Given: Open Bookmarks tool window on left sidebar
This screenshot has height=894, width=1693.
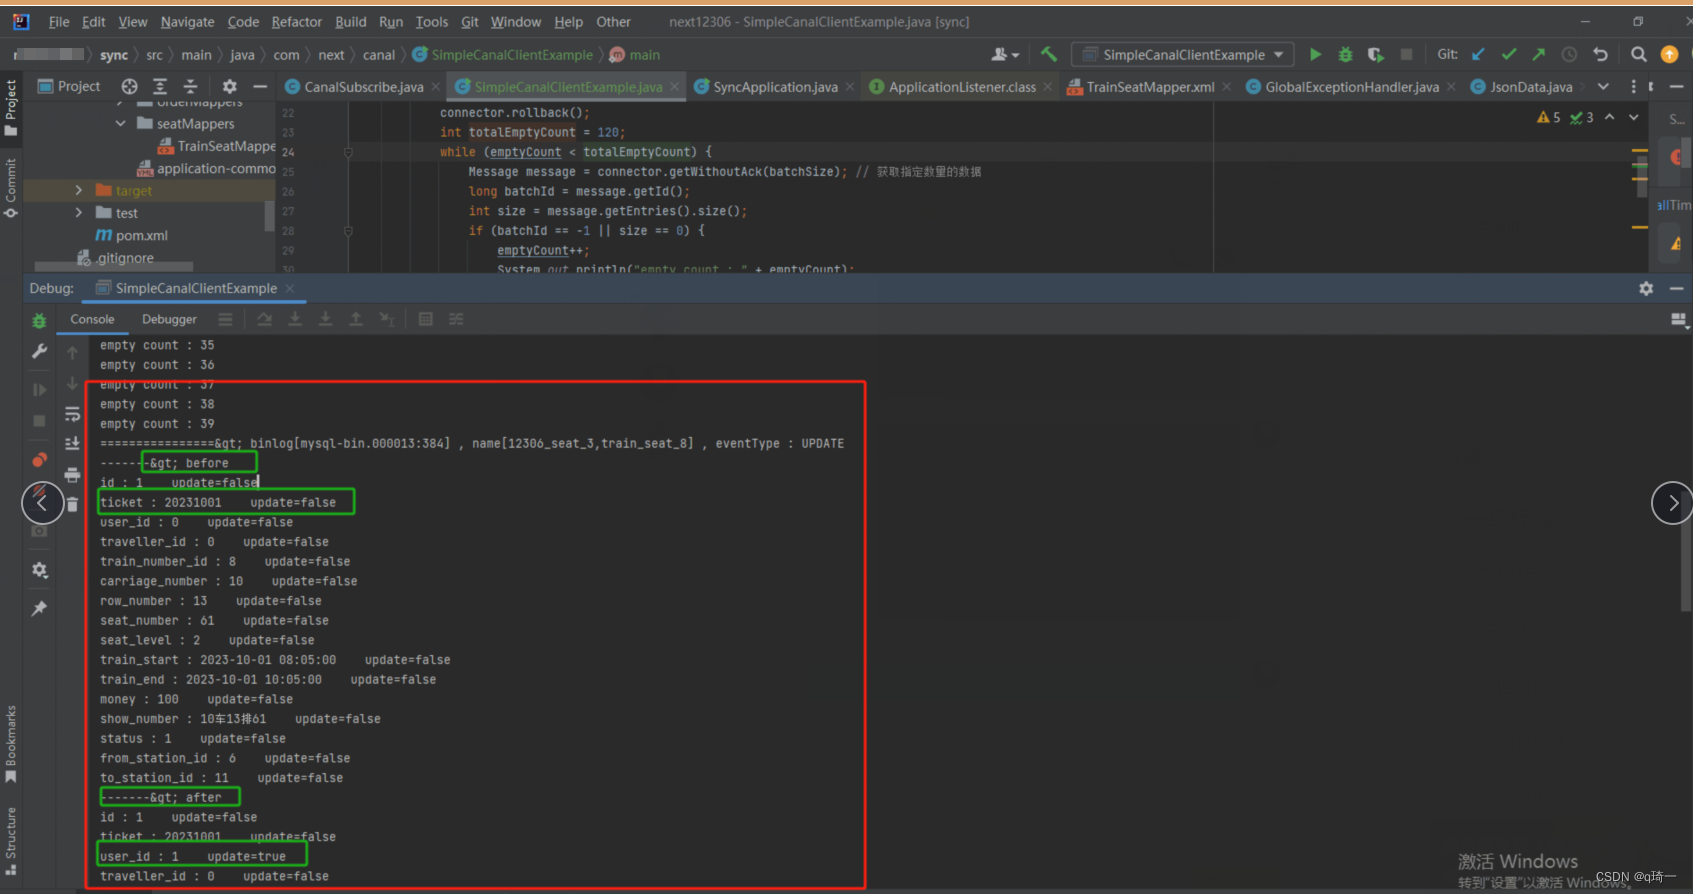Looking at the screenshot, I should click(x=11, y=744).
